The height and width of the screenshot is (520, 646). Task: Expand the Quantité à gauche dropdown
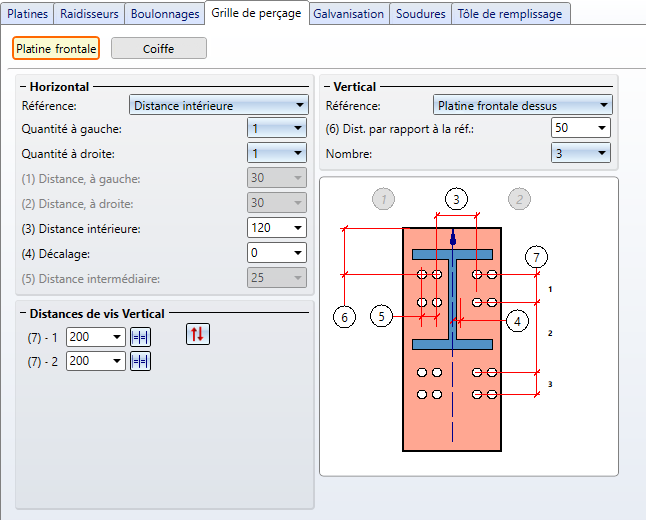pos(276,128)
